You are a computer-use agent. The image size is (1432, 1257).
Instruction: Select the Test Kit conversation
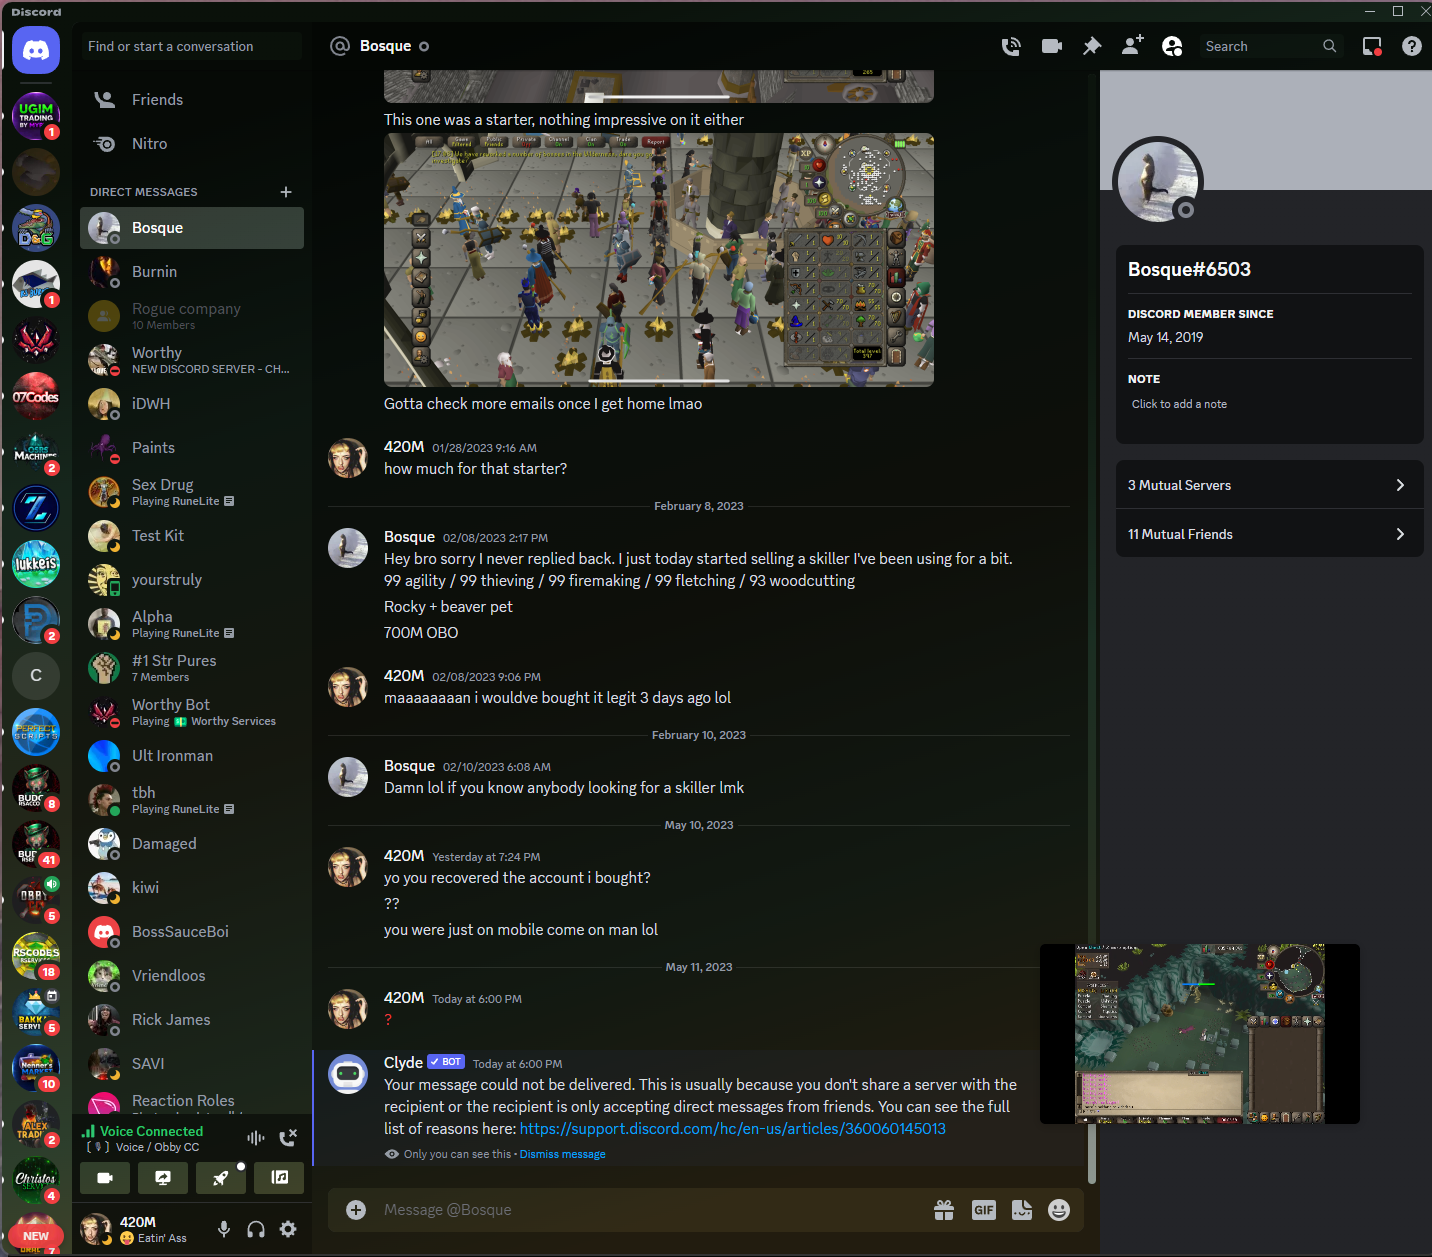[x=192, y=536]
